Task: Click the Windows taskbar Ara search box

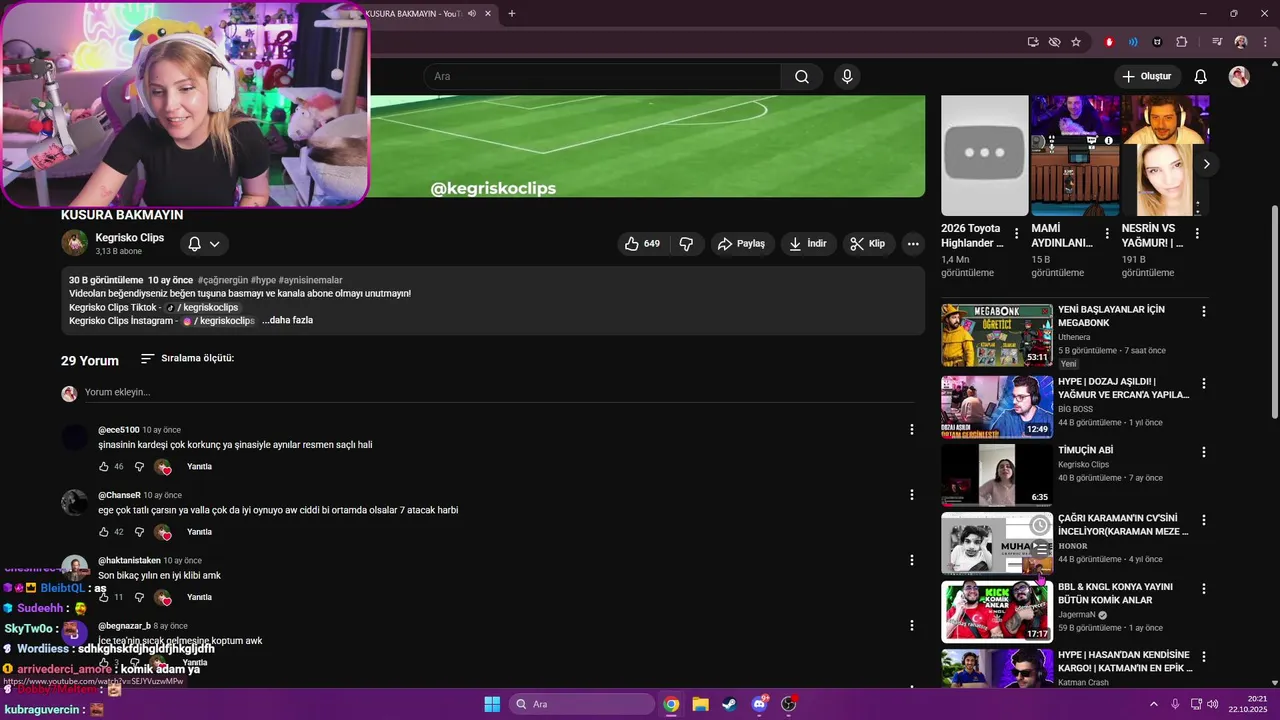Action: [581, 704]
